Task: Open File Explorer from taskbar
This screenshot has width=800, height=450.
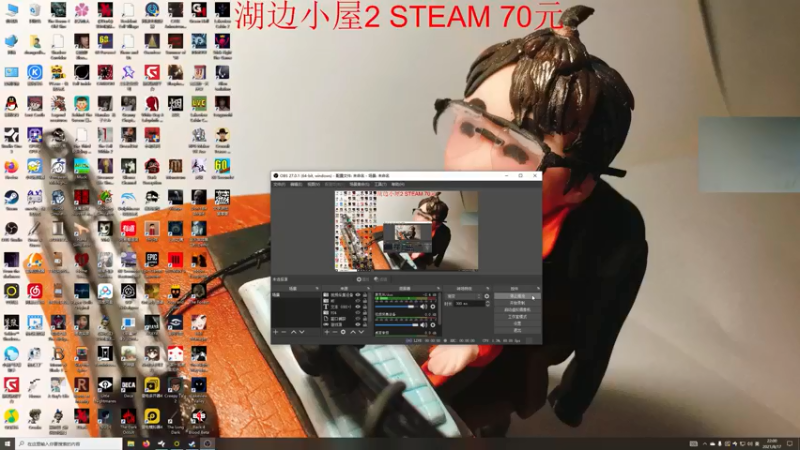Action: (x=131, y=444)
